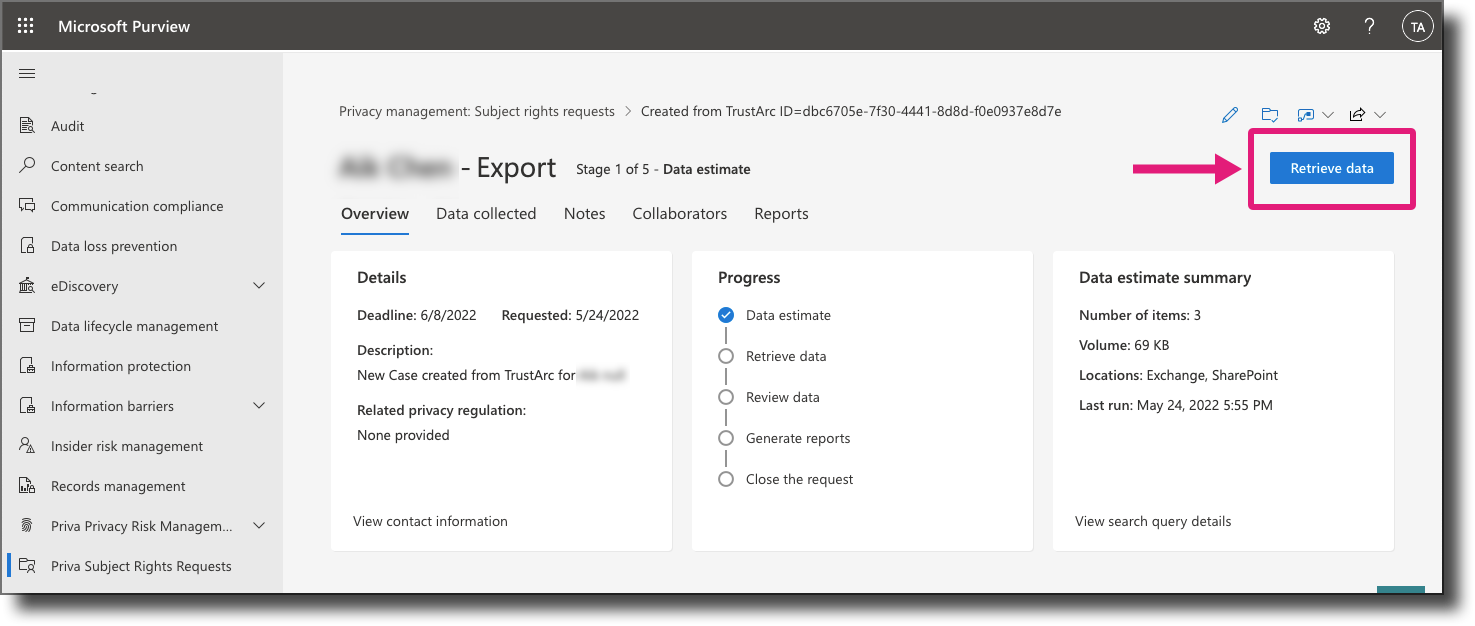Click the completed Data estimate progress indicator
Image resolution: width=1475 pixels, height=626 pixels.
click(726, 315)
